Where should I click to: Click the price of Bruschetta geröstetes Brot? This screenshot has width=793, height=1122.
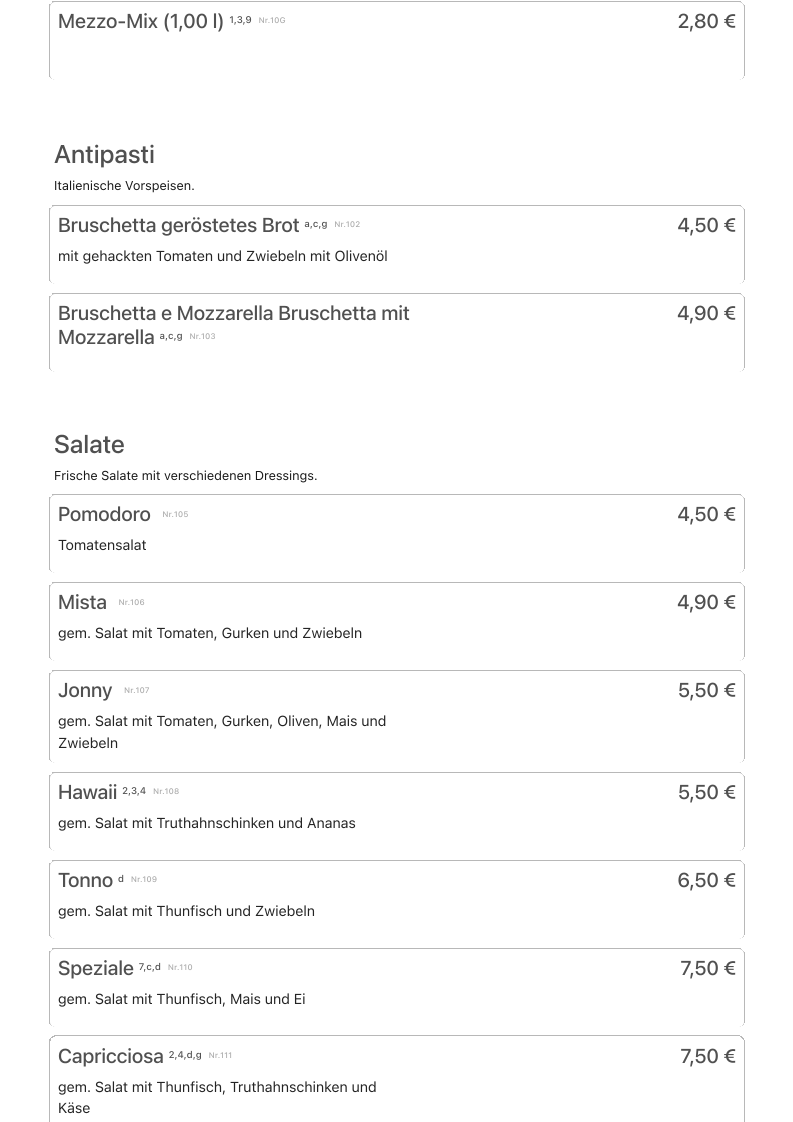pyautogui.click(x=706, y=226)
